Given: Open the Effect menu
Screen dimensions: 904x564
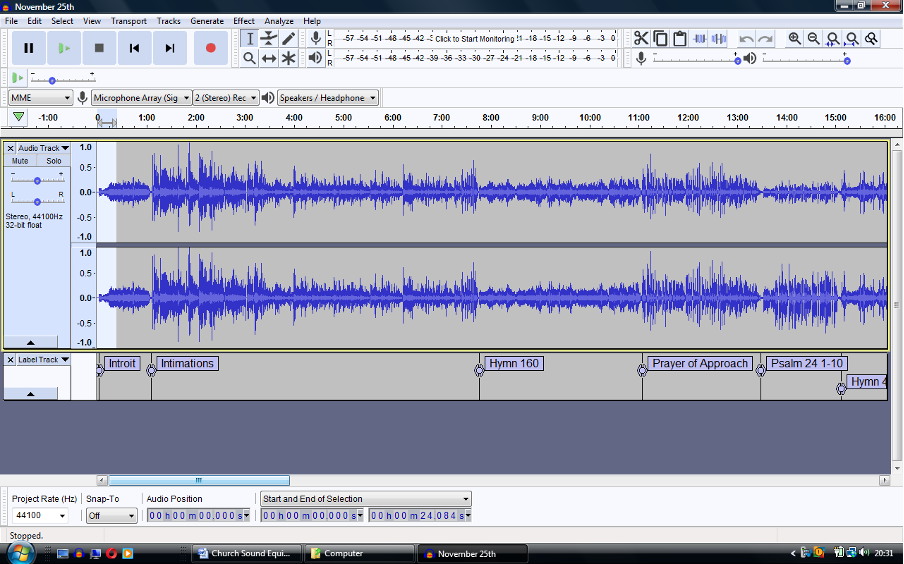Looking at the screenshot, I should [x=244, y=21].
